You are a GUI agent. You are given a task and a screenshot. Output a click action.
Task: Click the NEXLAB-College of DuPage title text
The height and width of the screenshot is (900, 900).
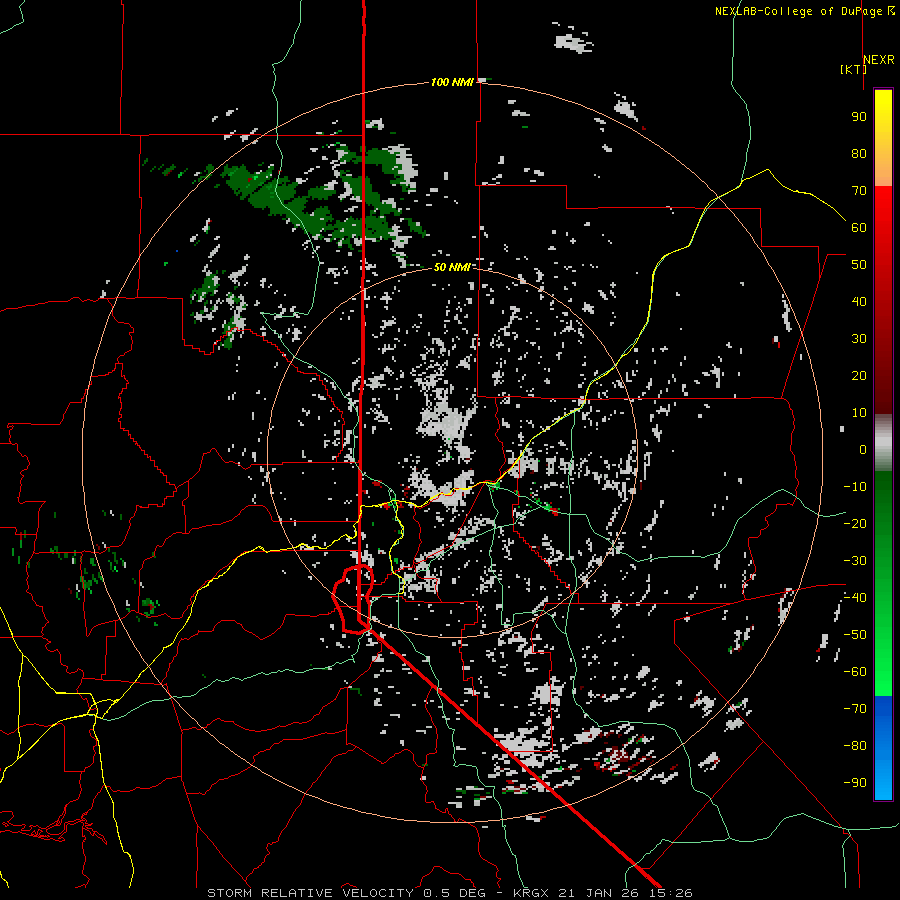(x=805, y=11)
